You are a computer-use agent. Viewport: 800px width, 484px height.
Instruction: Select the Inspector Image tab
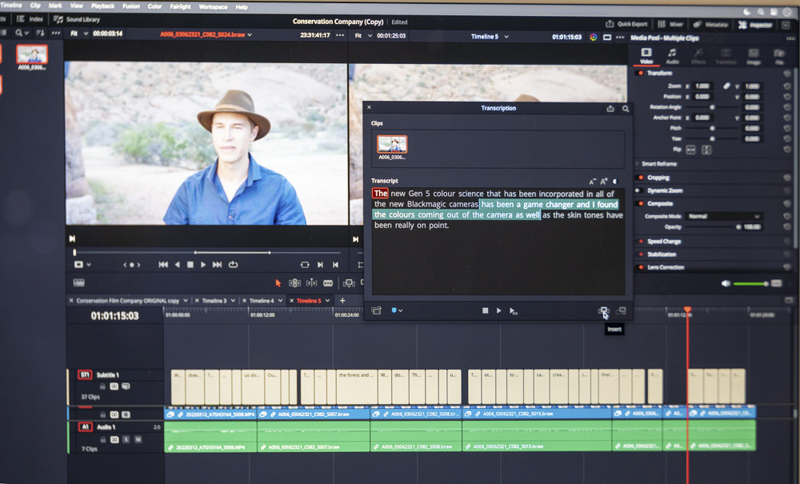point(753,57)
